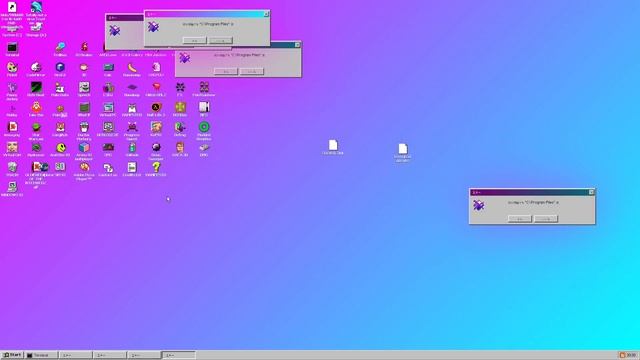Click the topmost error dialog's first button
The width and height of the screenshot is (640, 360).
click(194, 41)
